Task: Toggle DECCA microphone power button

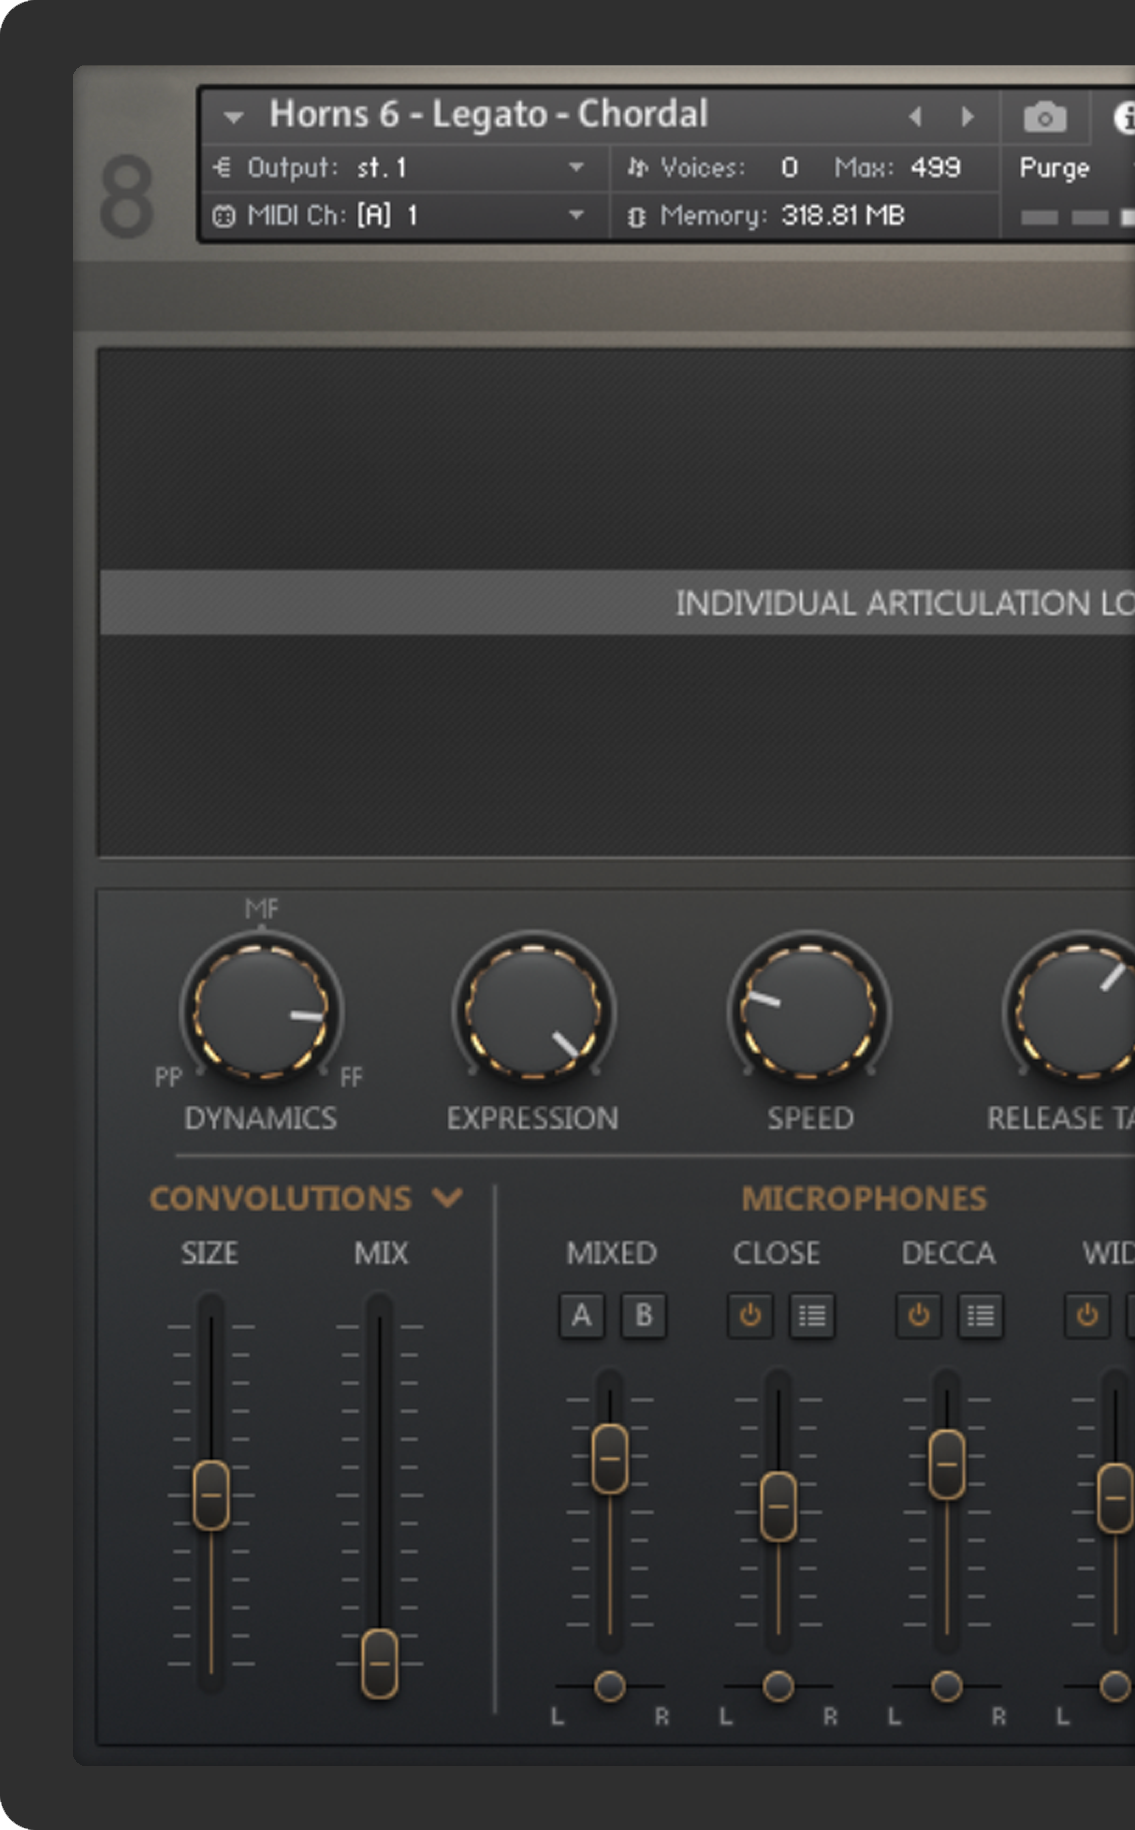Action: [918, 1316]
